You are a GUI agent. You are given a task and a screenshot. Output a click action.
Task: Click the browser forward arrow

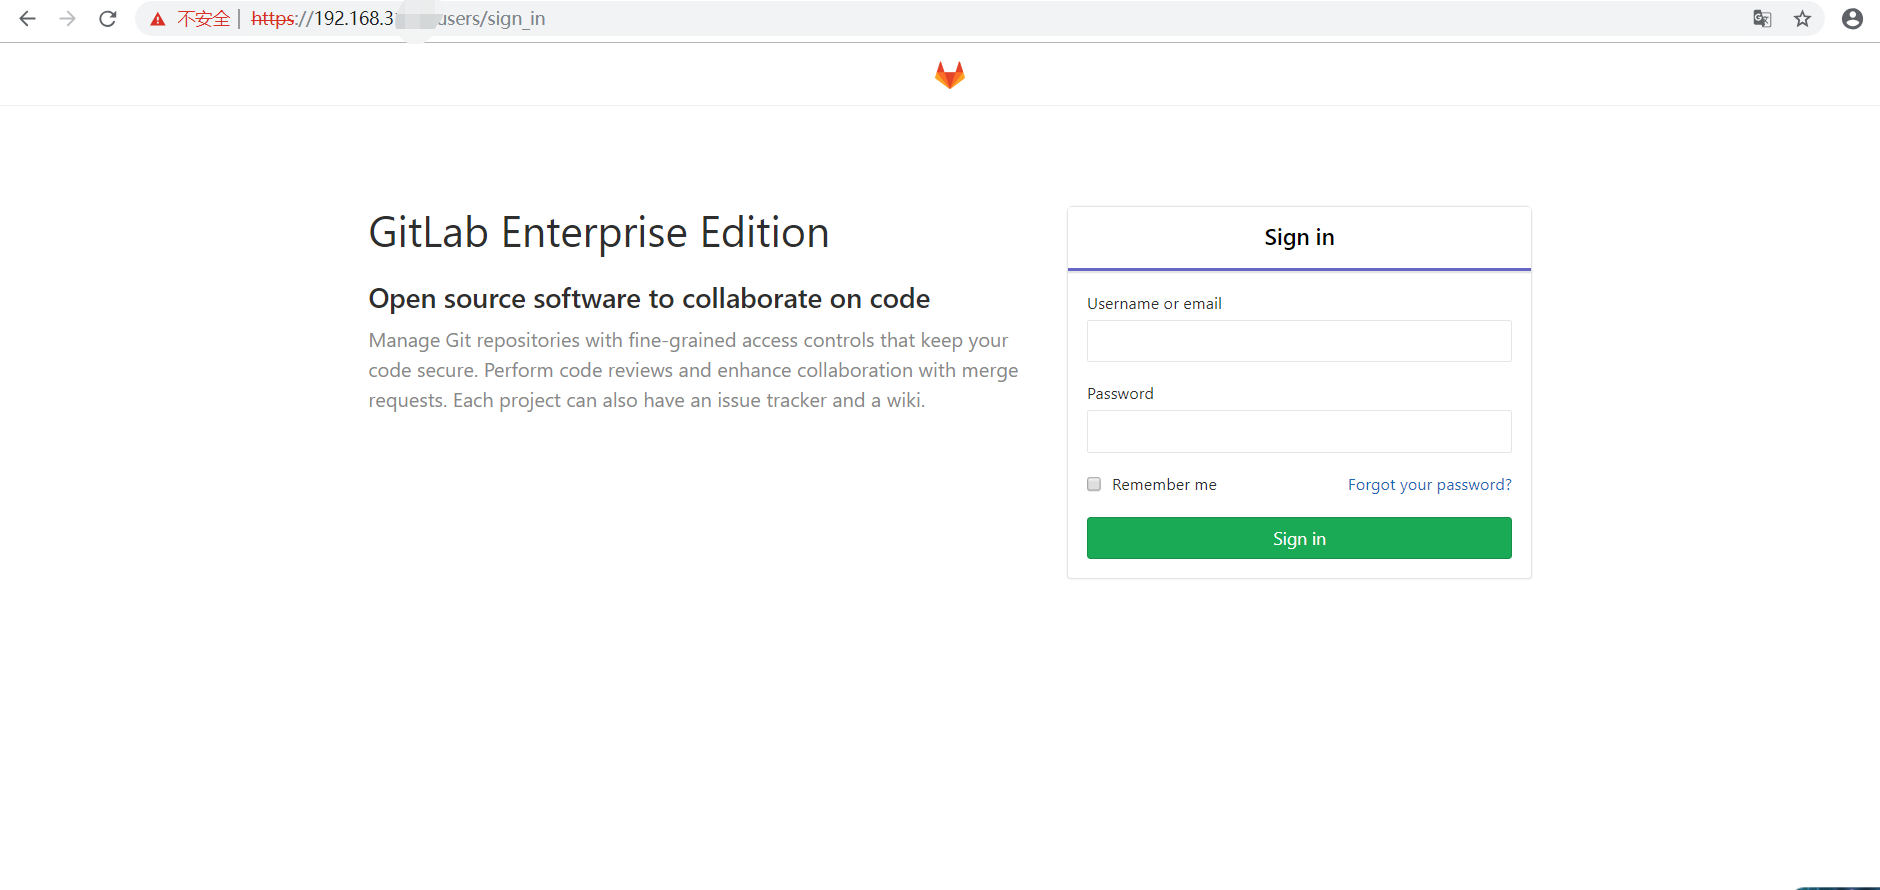[x=68, y=19]
